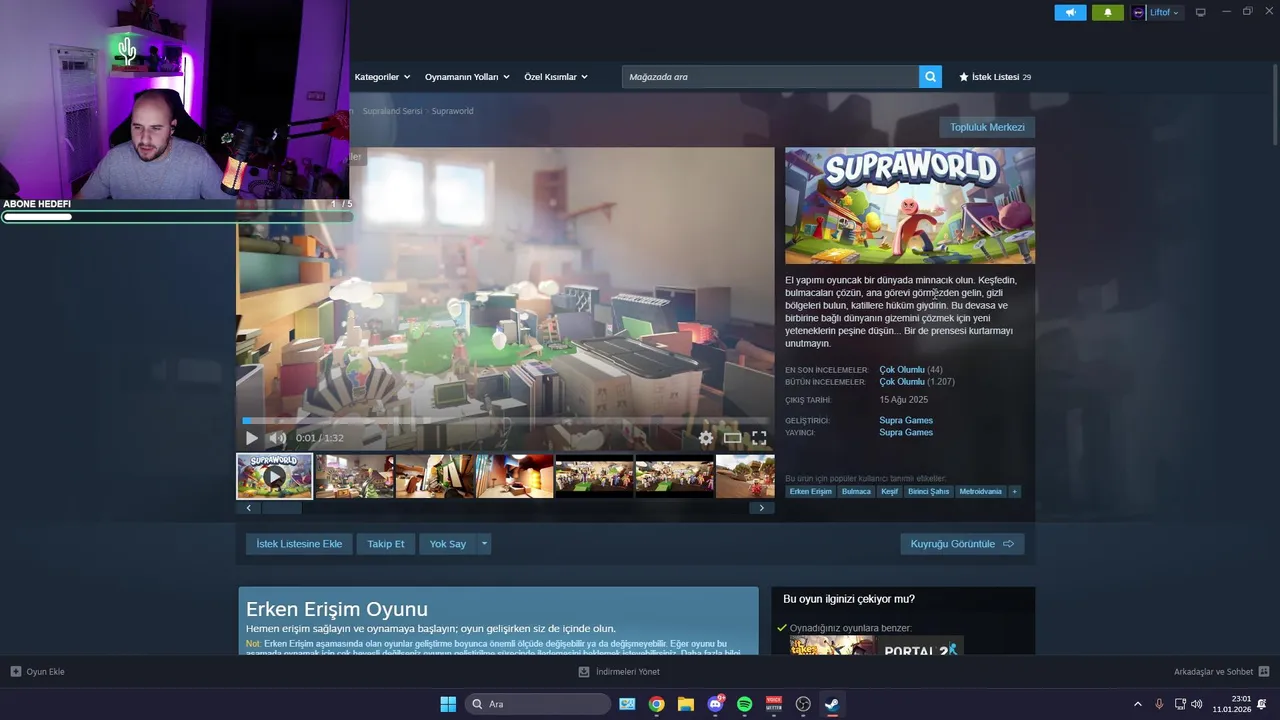This screenshot has height=720, width=1280.
Task: Open the Windows notification bell in tray
Action: pos(1262,704)
